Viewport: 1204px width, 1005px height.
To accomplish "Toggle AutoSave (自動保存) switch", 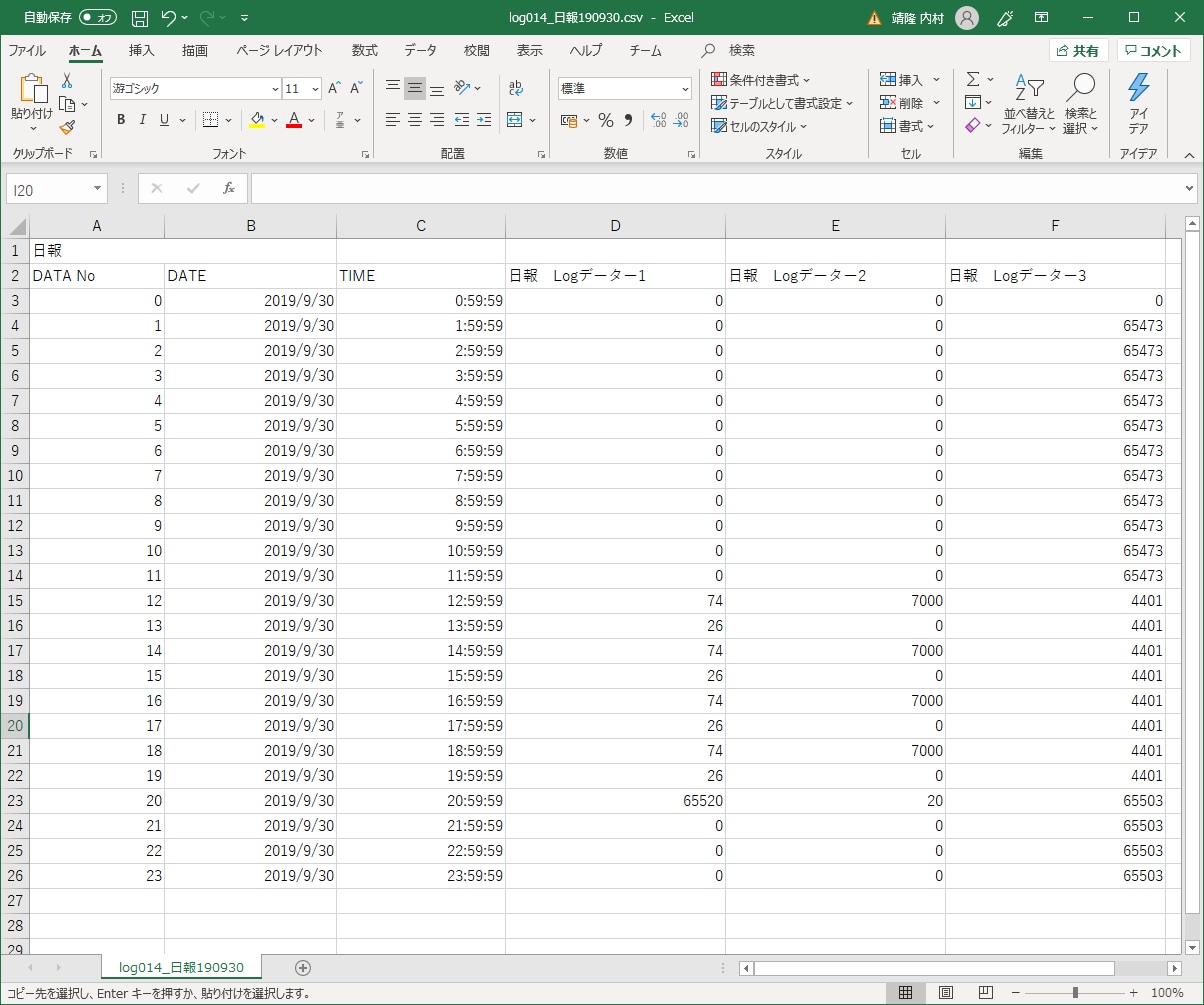I will [x=98, y=18].
